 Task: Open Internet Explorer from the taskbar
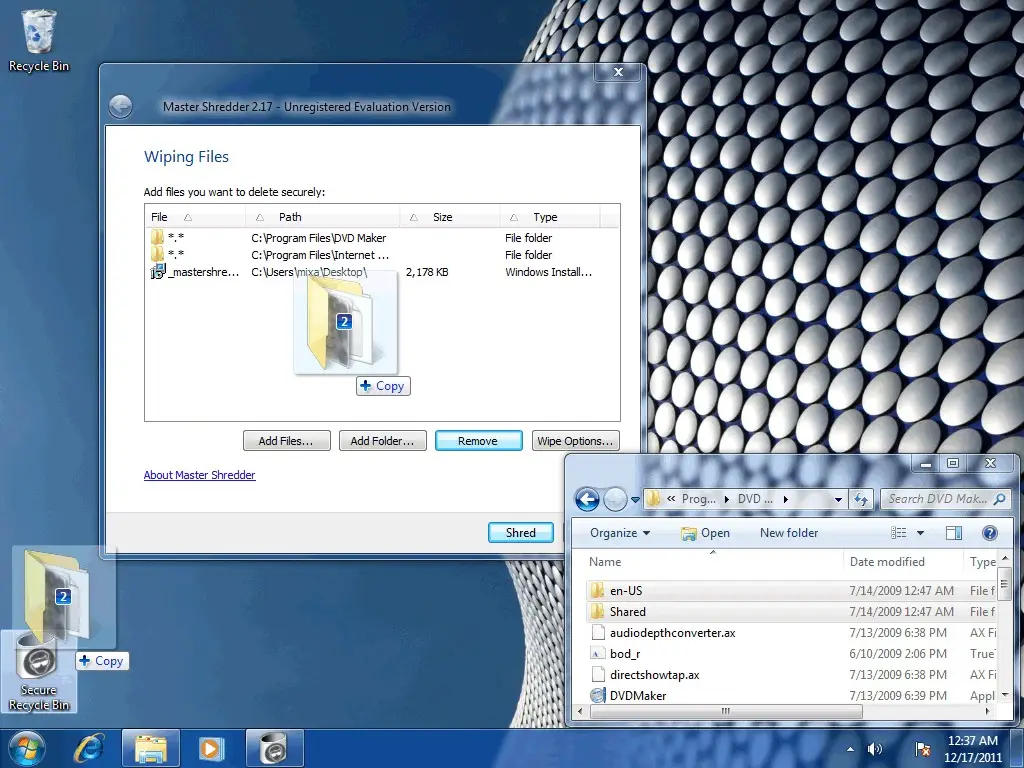(90, 748)
